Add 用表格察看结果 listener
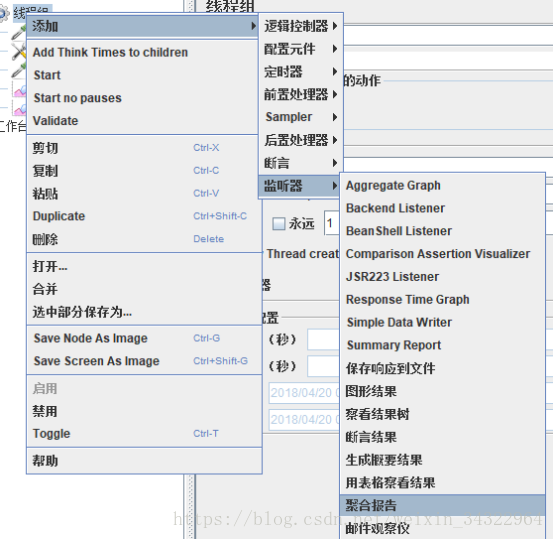 [x=443, y=482]
